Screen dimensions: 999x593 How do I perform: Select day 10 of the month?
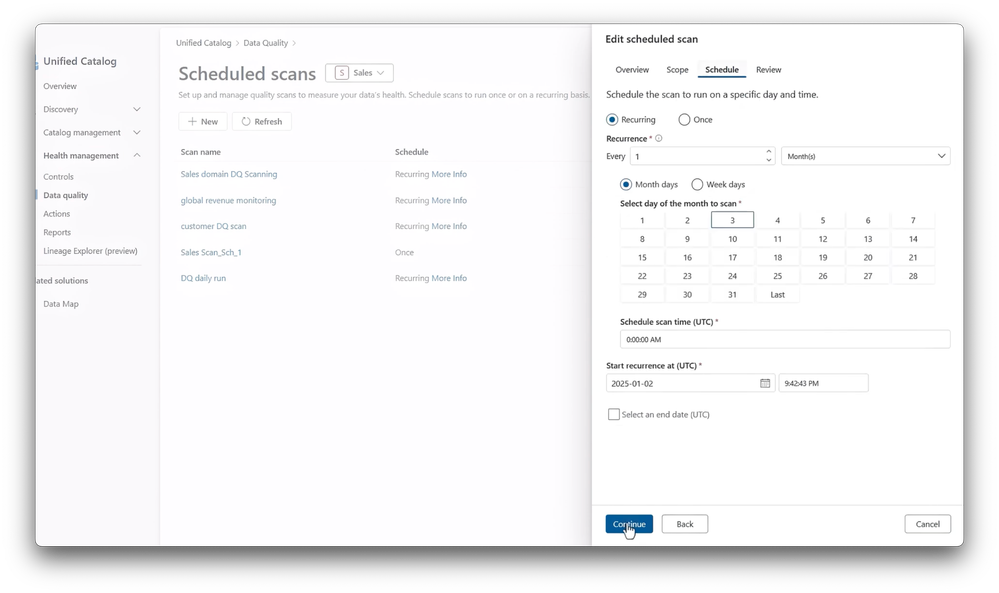[x=732, y=239]
